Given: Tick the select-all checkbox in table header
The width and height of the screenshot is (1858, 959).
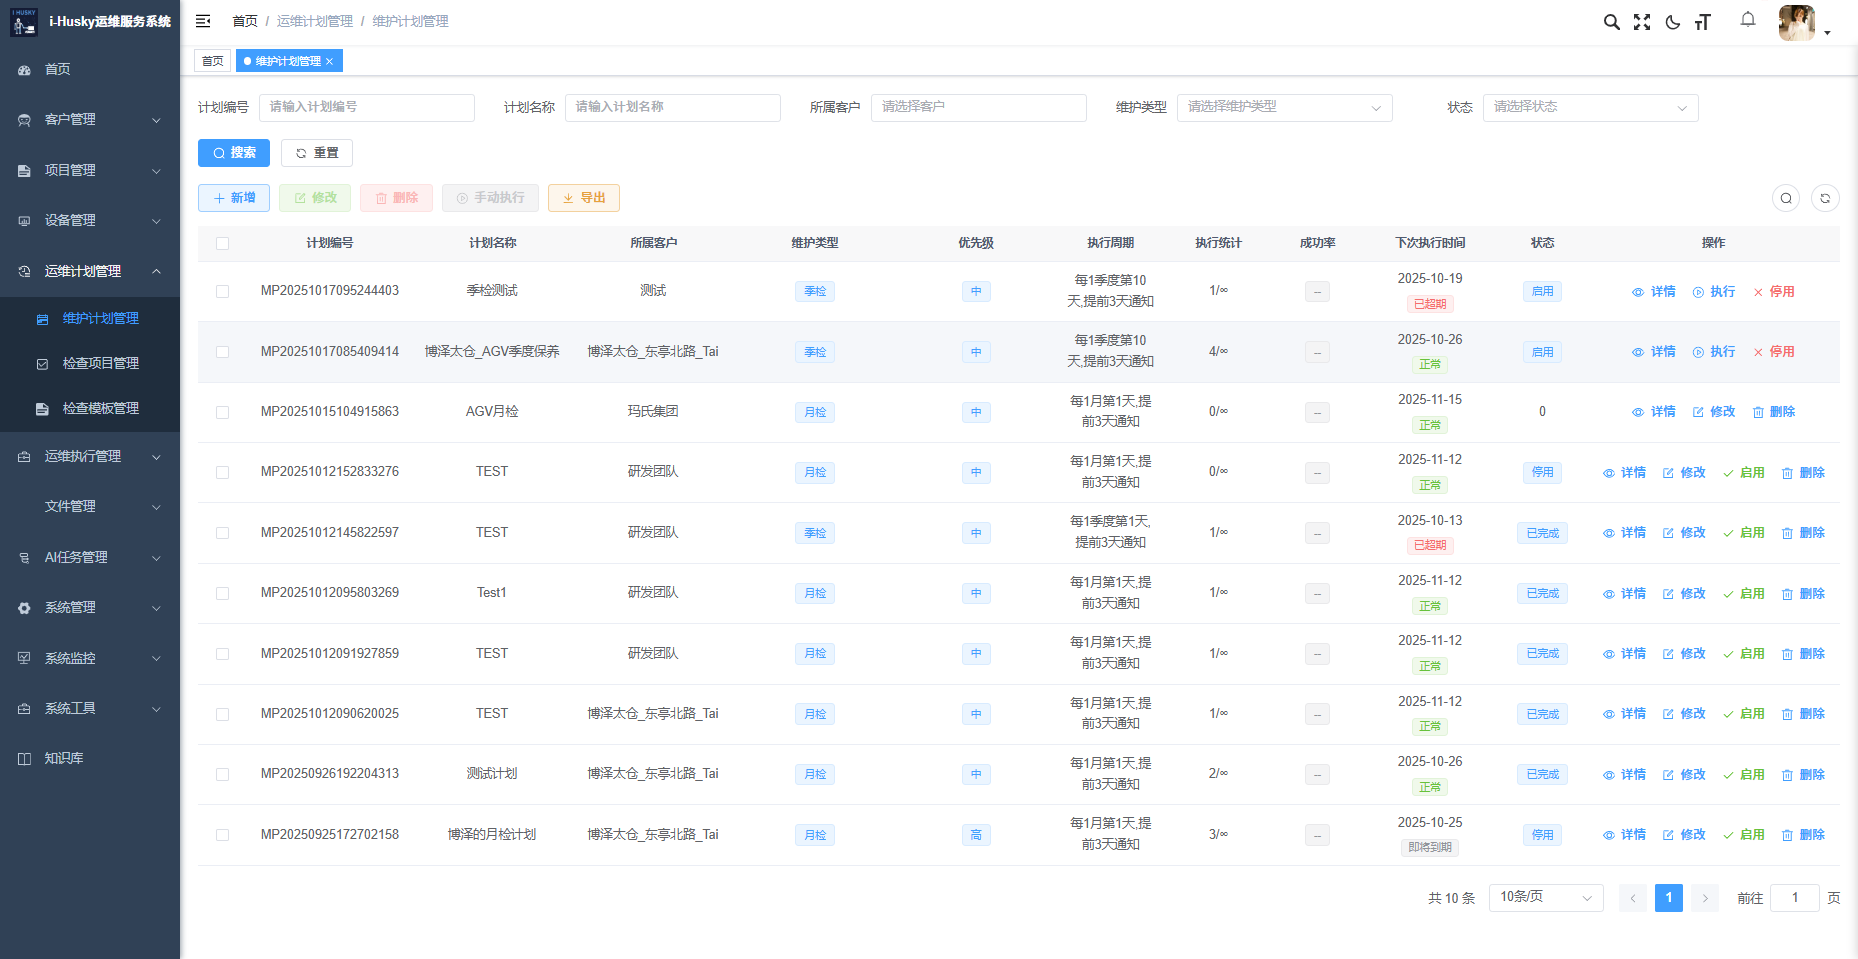Looking at the screenshot, I should pos(222,243).
